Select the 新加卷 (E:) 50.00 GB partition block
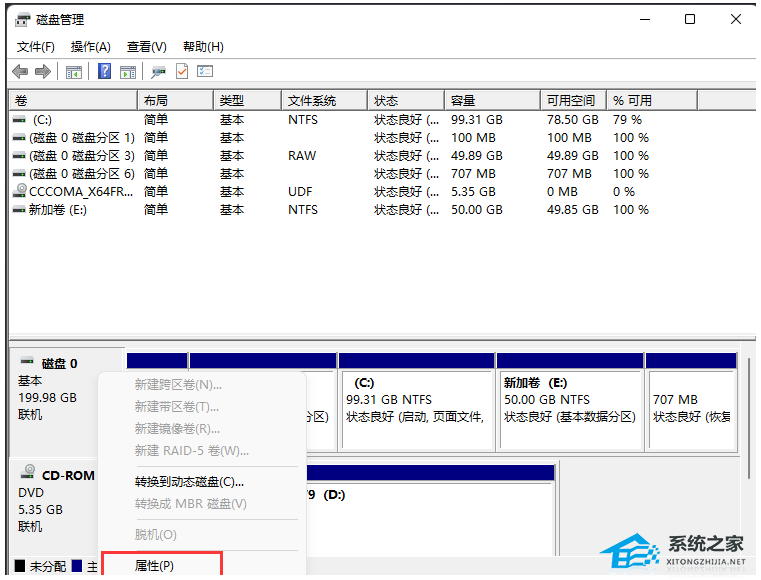 [570, 402]
